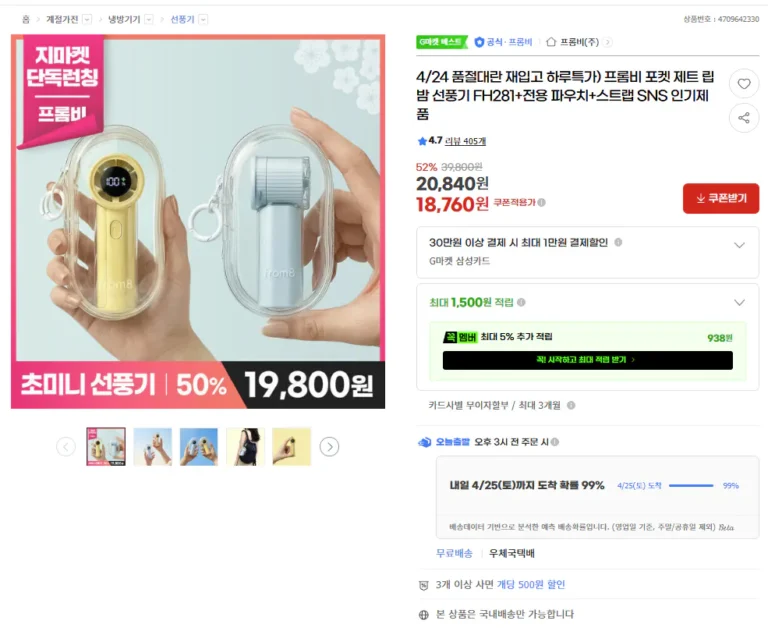Select the backpack product thumbnail
This screenshot has height=628, width=768.
pos(245,446)
